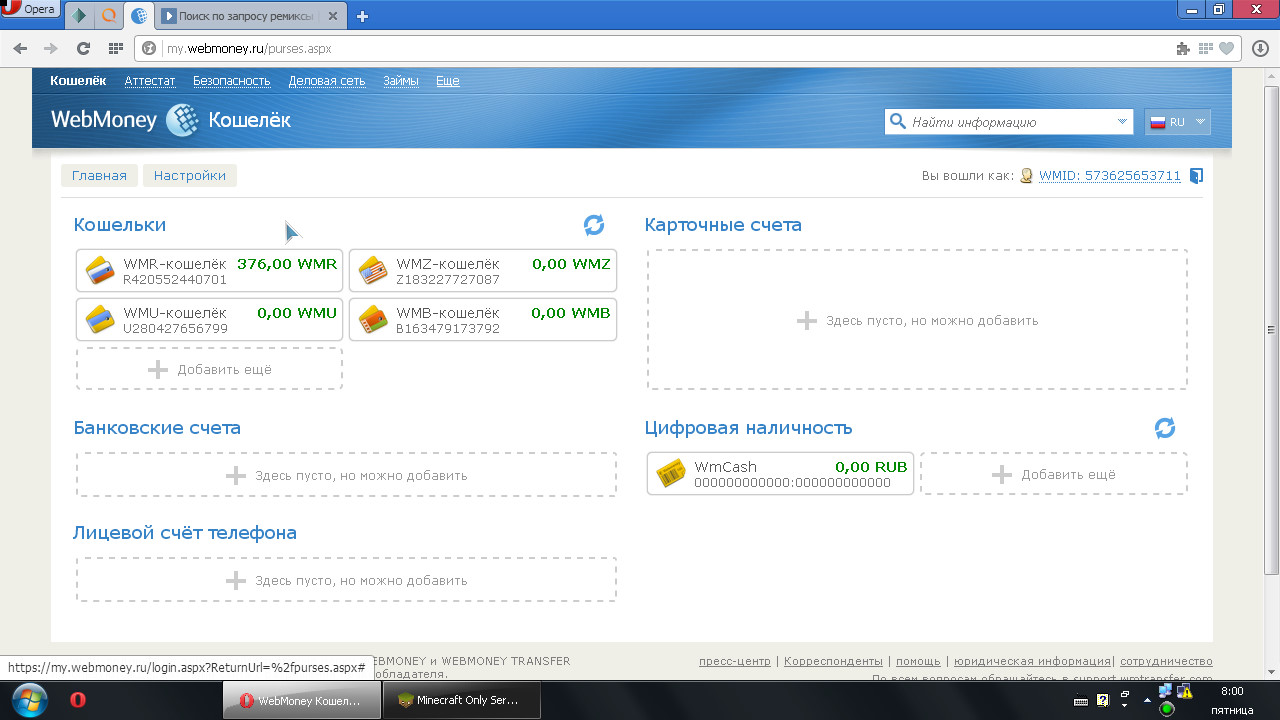Open the WmCash card
The width and height of the screenshot is (1280, 720).
coord(780,474)
